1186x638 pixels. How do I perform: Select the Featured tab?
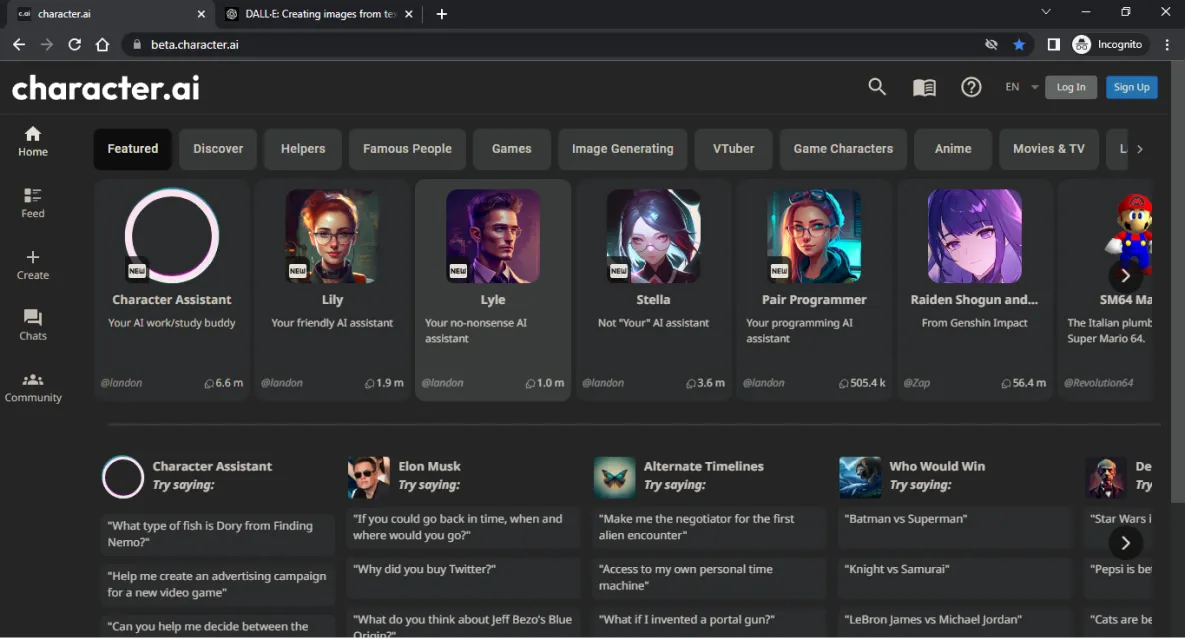point(132,149)
